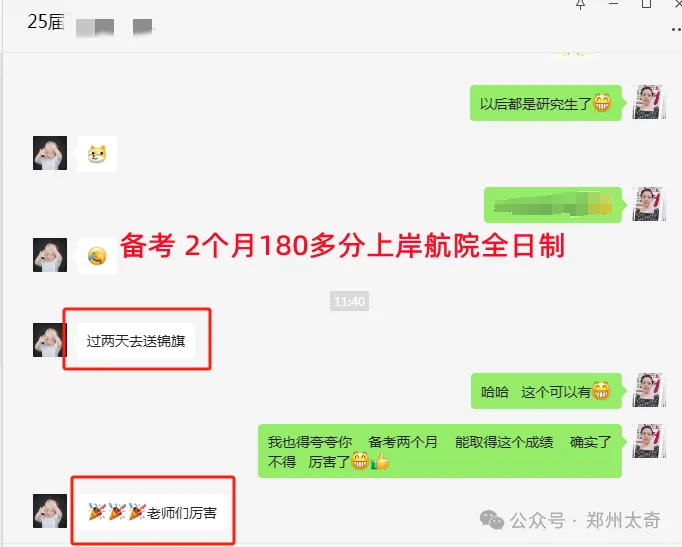Open sender avatar beside the doge emoji

50,153
